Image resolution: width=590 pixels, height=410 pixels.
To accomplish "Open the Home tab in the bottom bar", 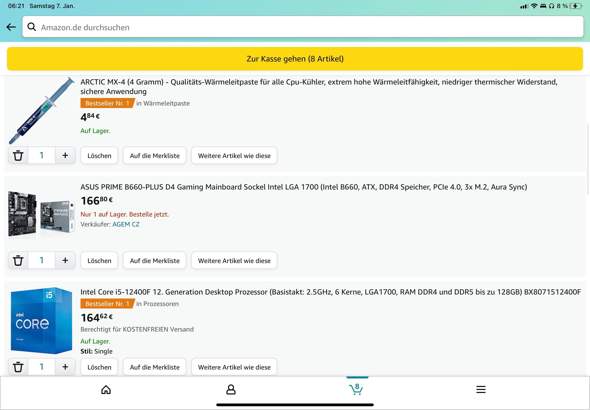I will coord(106,390).
